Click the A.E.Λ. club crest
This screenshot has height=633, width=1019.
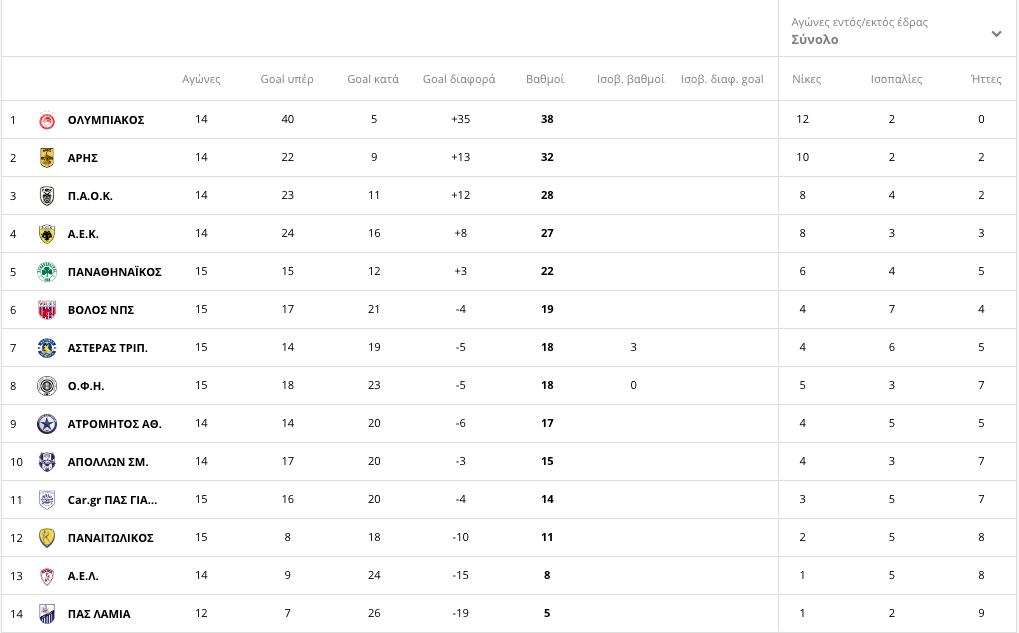click(x=47, y=576)
